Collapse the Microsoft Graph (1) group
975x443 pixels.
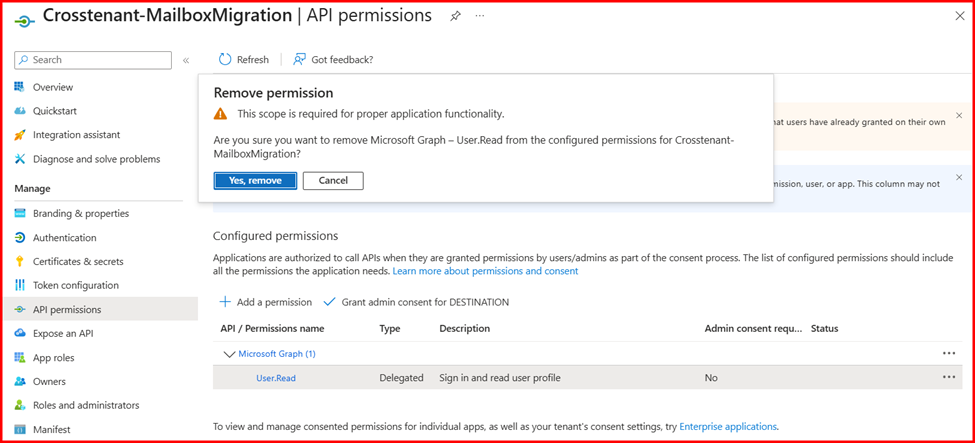click(x=230, y=354)
